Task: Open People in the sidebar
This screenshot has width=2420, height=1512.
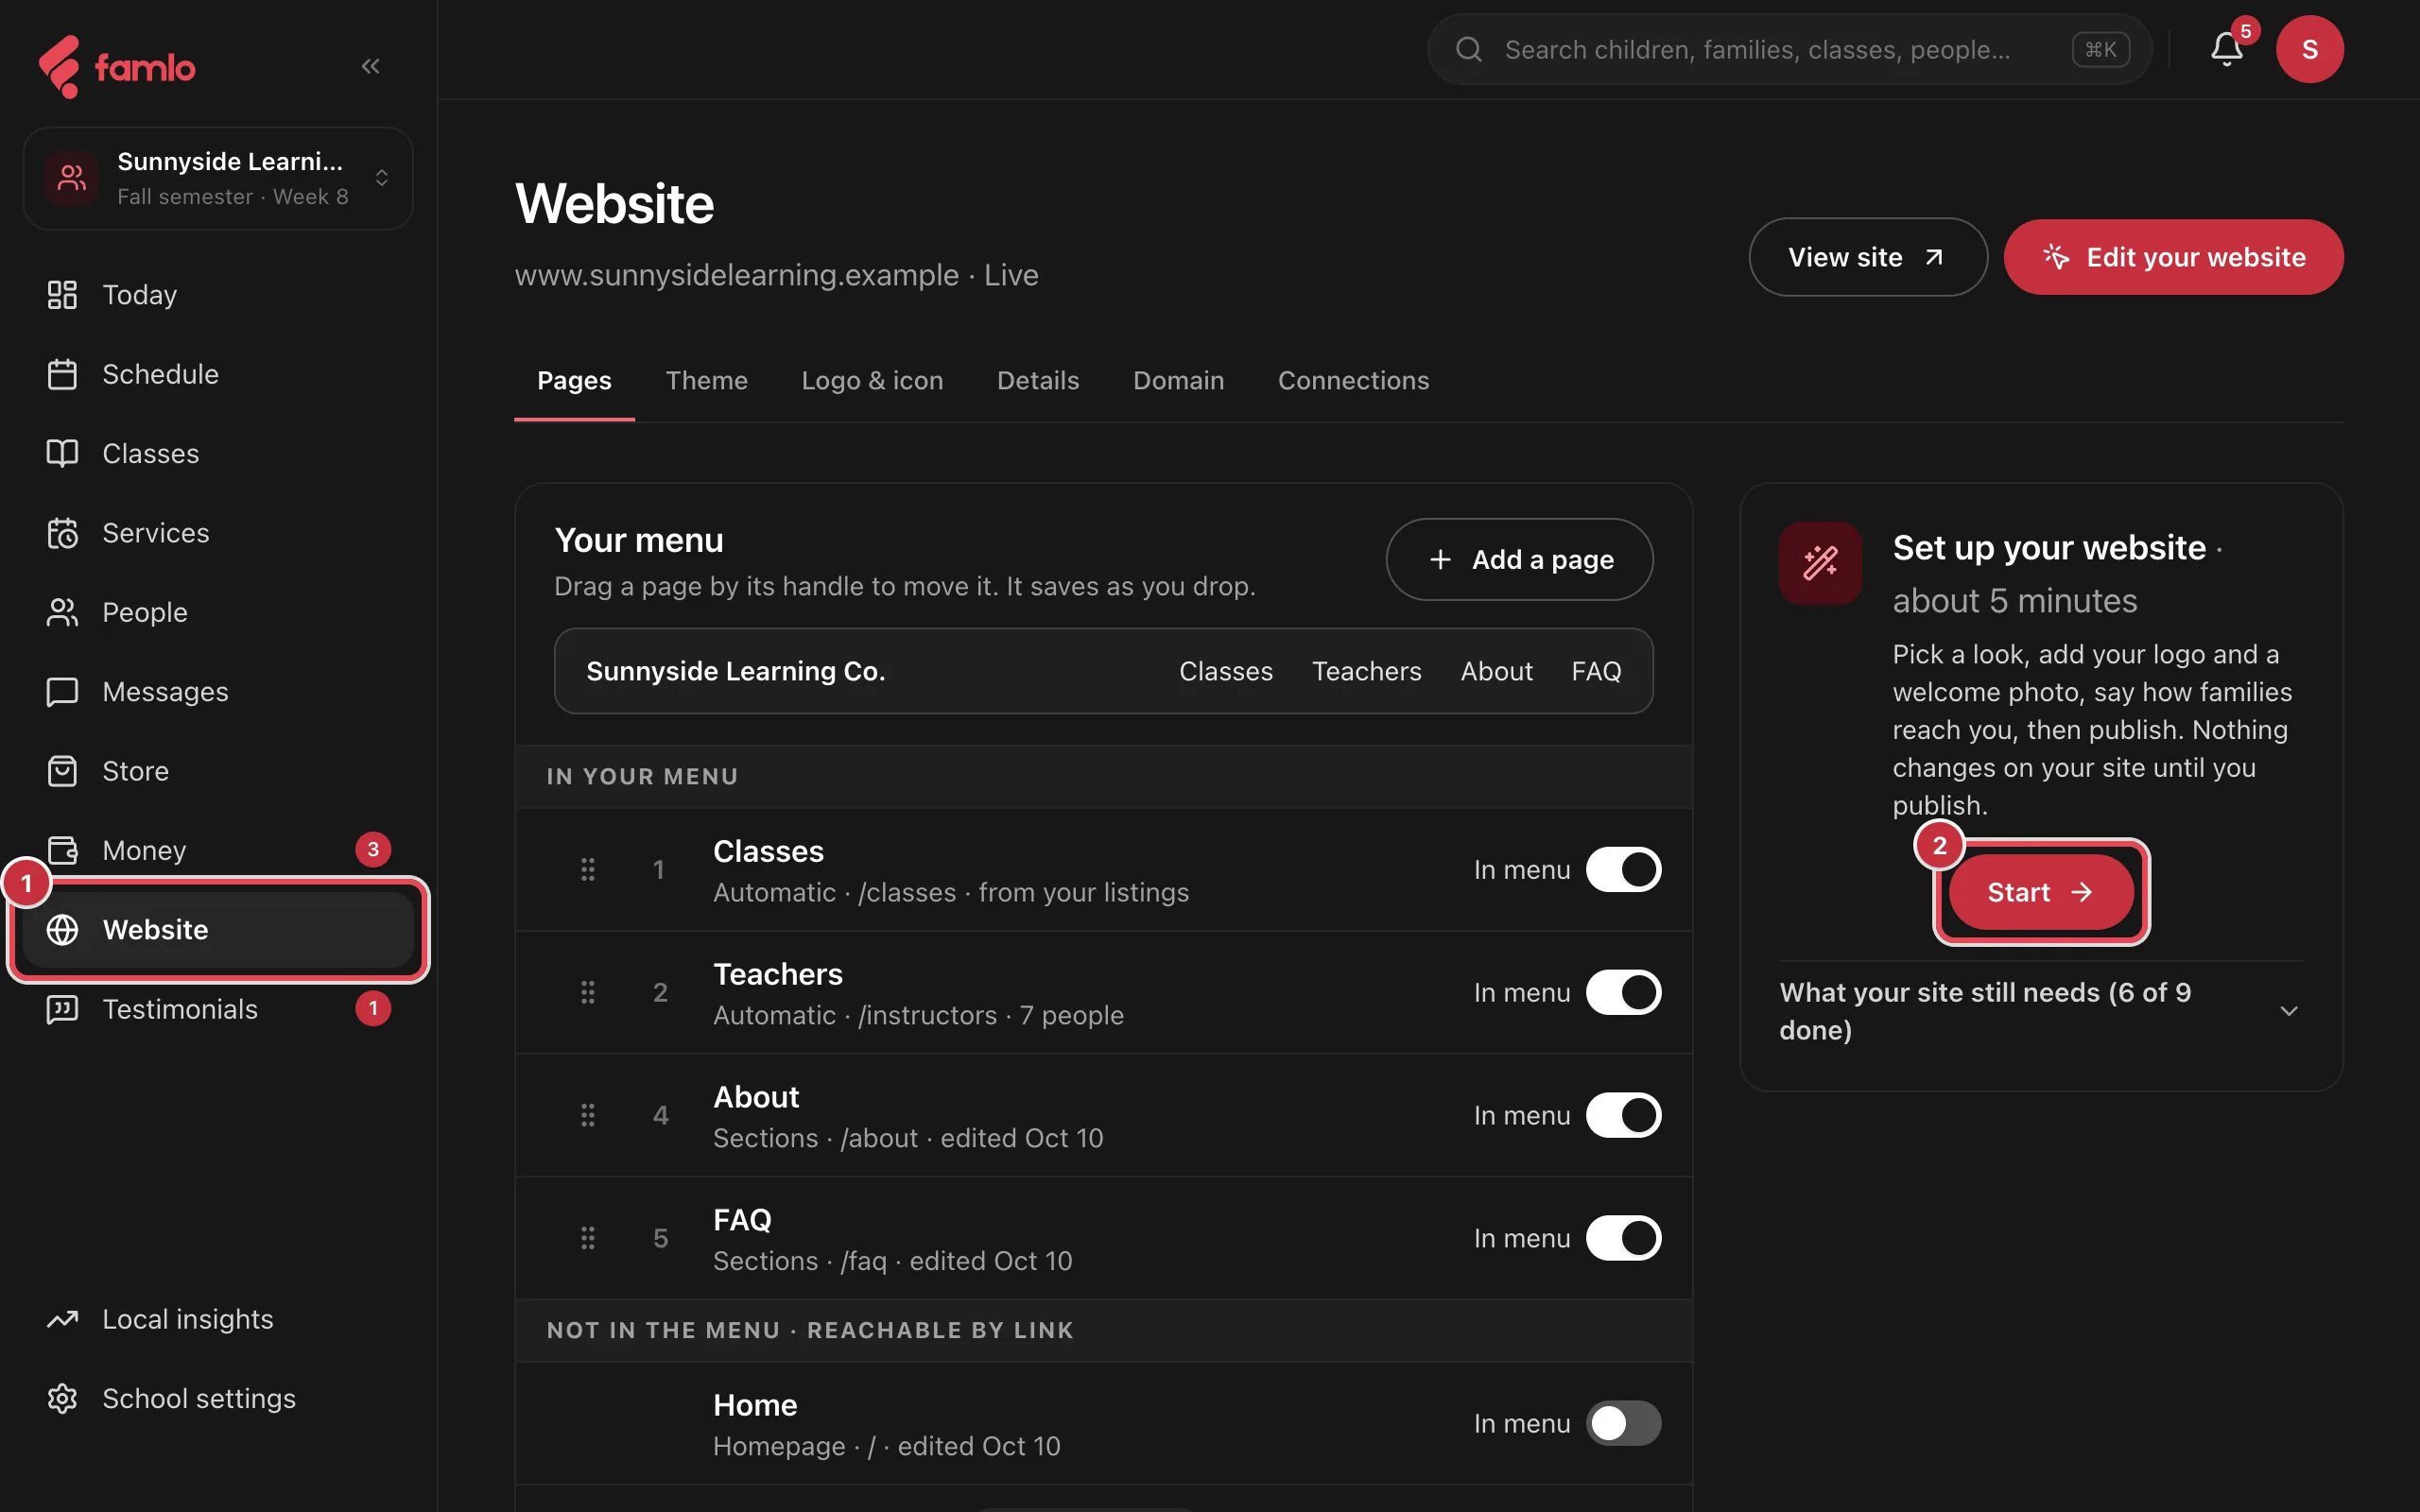Action: [x=218, y=612]
